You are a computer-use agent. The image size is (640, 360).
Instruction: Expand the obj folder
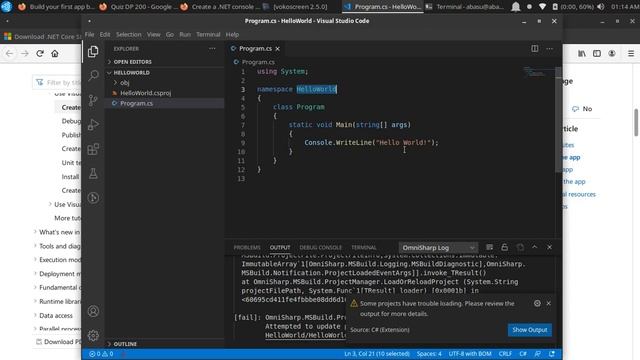click(124, 82)
